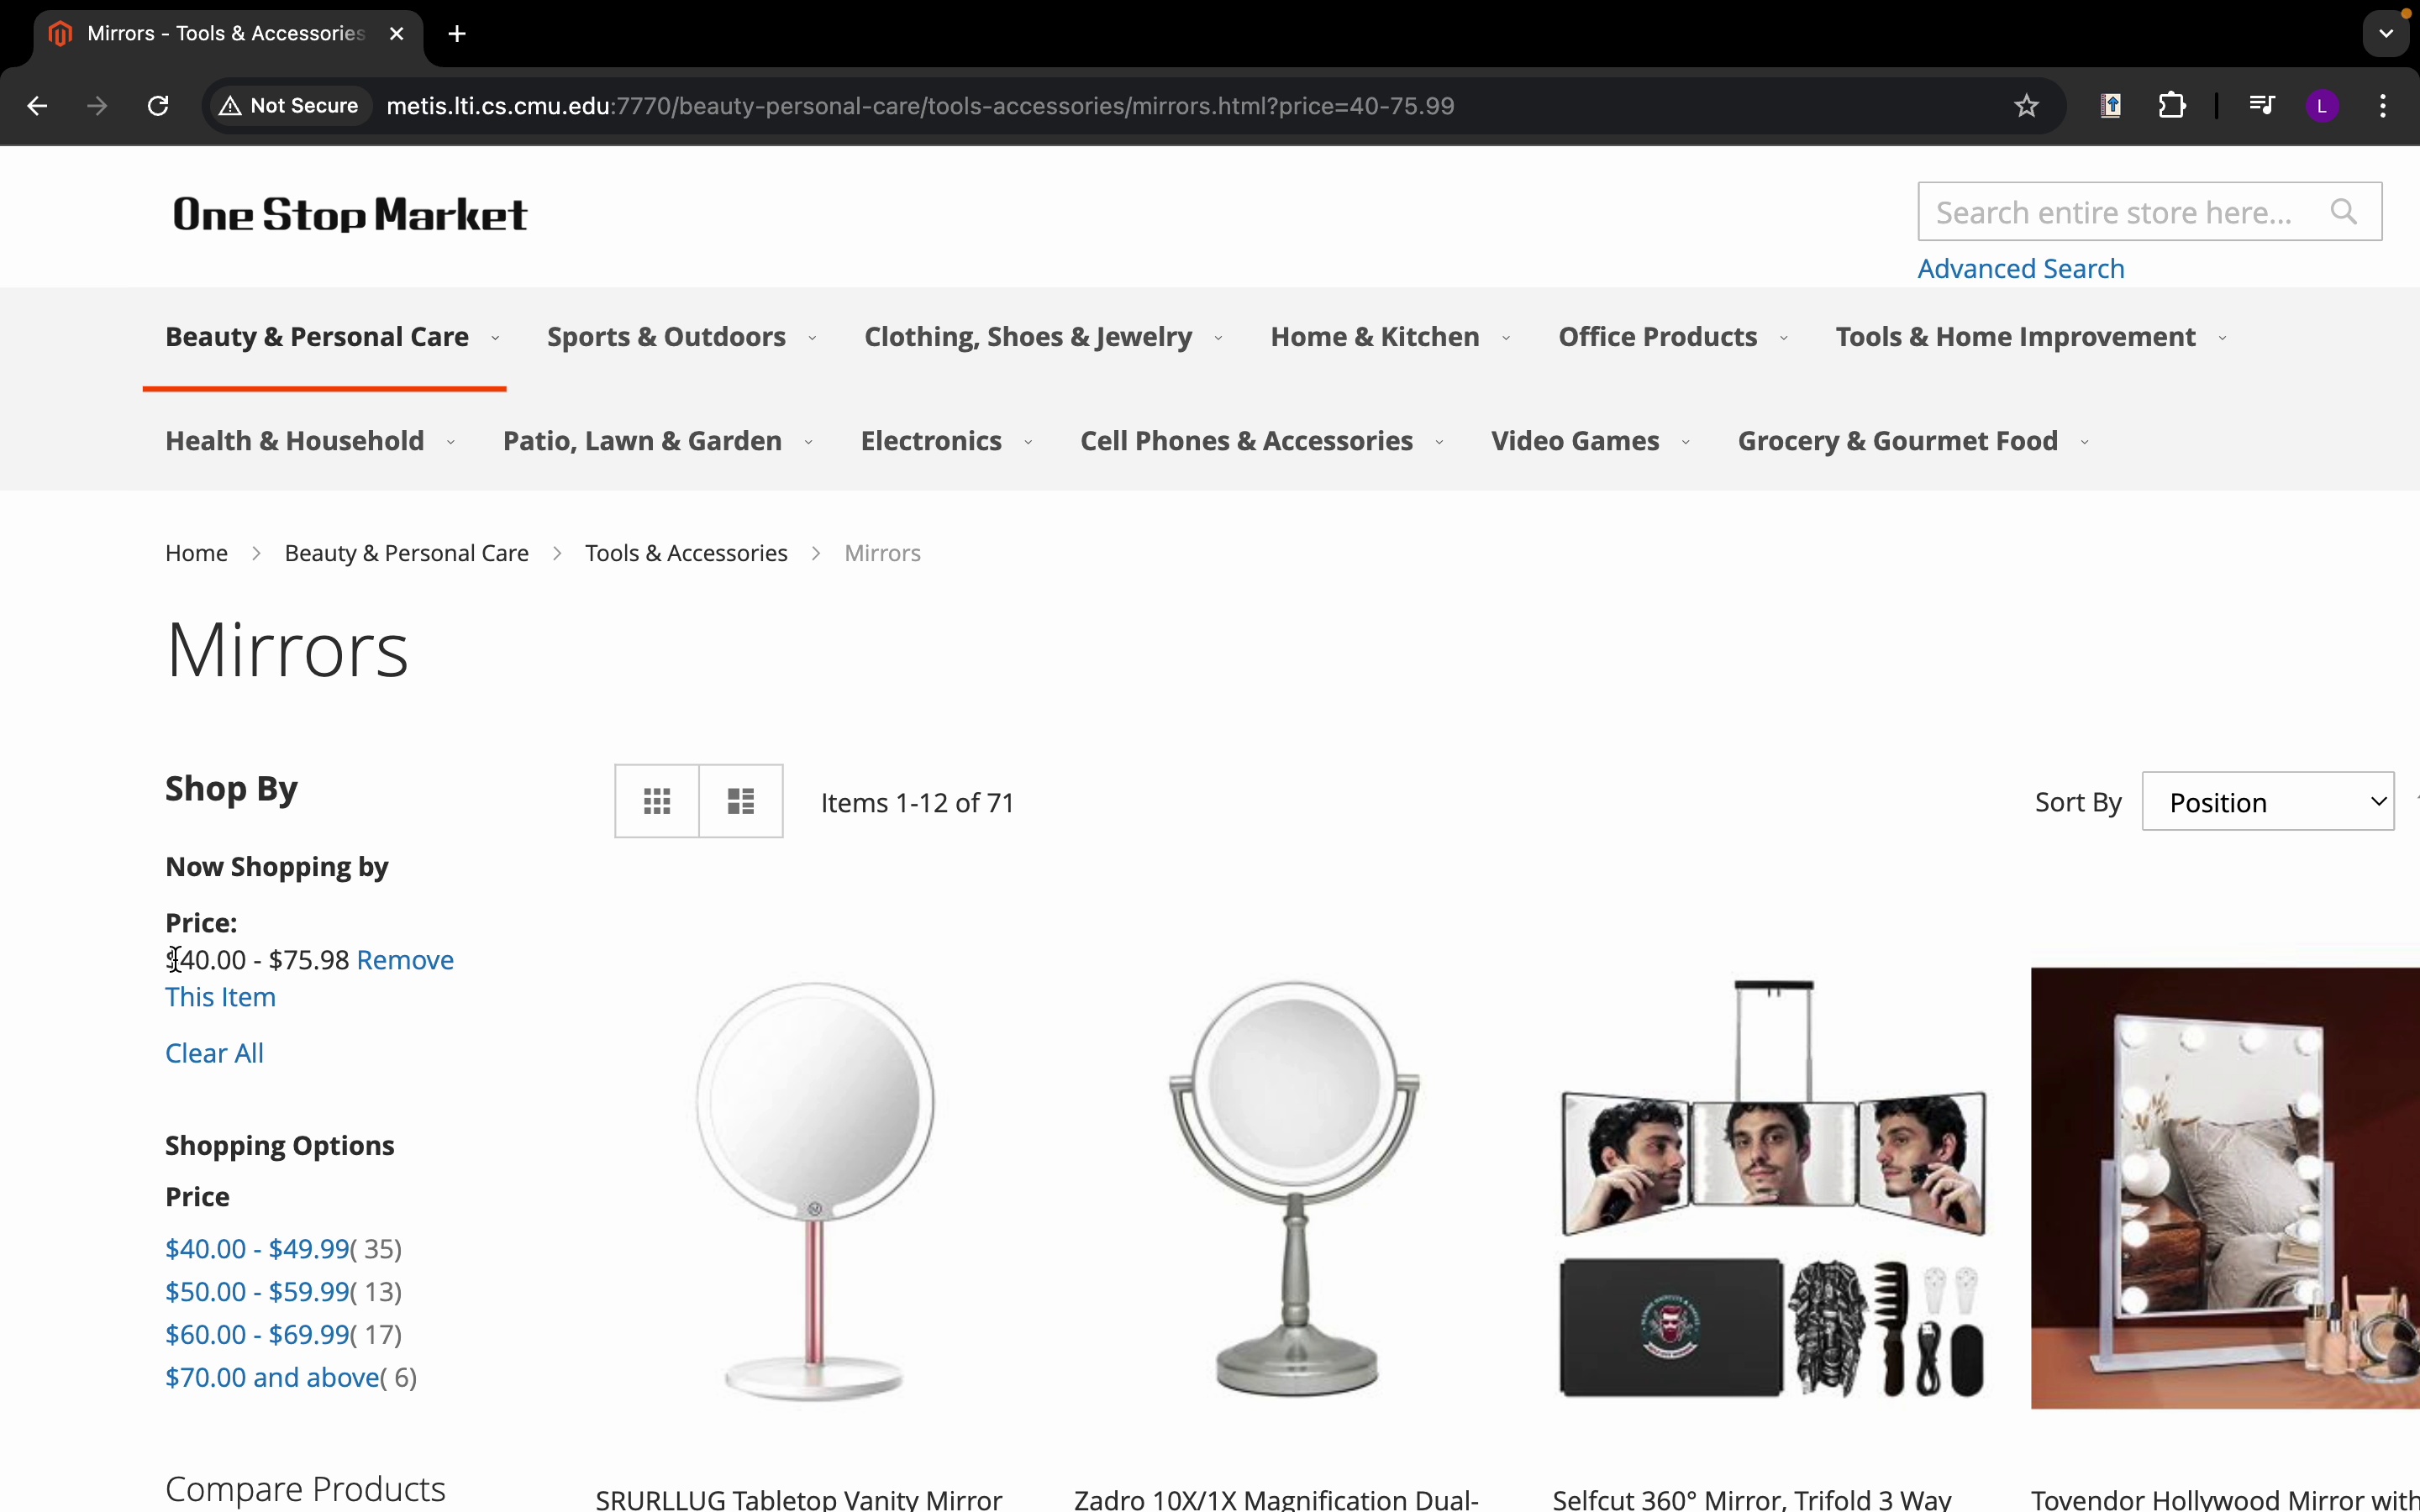Open Home & Kitchen menu item
The width and height of the screenshot is (2420, 1512).
pyautogui.click(x=1375, y=338)
